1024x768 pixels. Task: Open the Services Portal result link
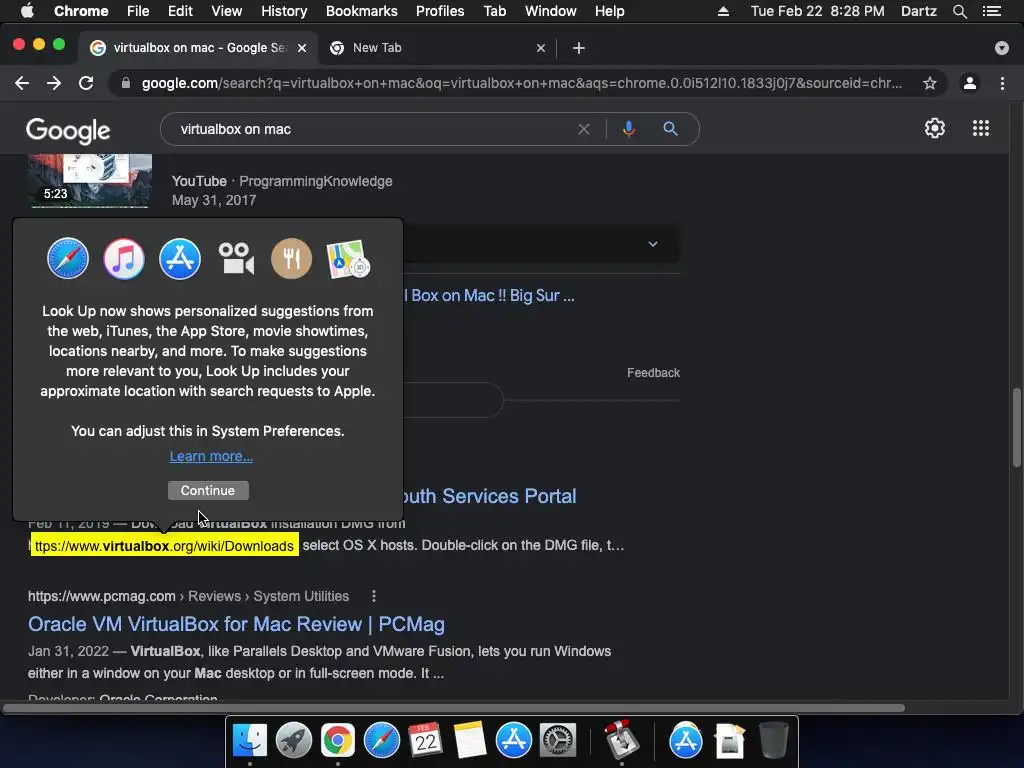(490, 496)
